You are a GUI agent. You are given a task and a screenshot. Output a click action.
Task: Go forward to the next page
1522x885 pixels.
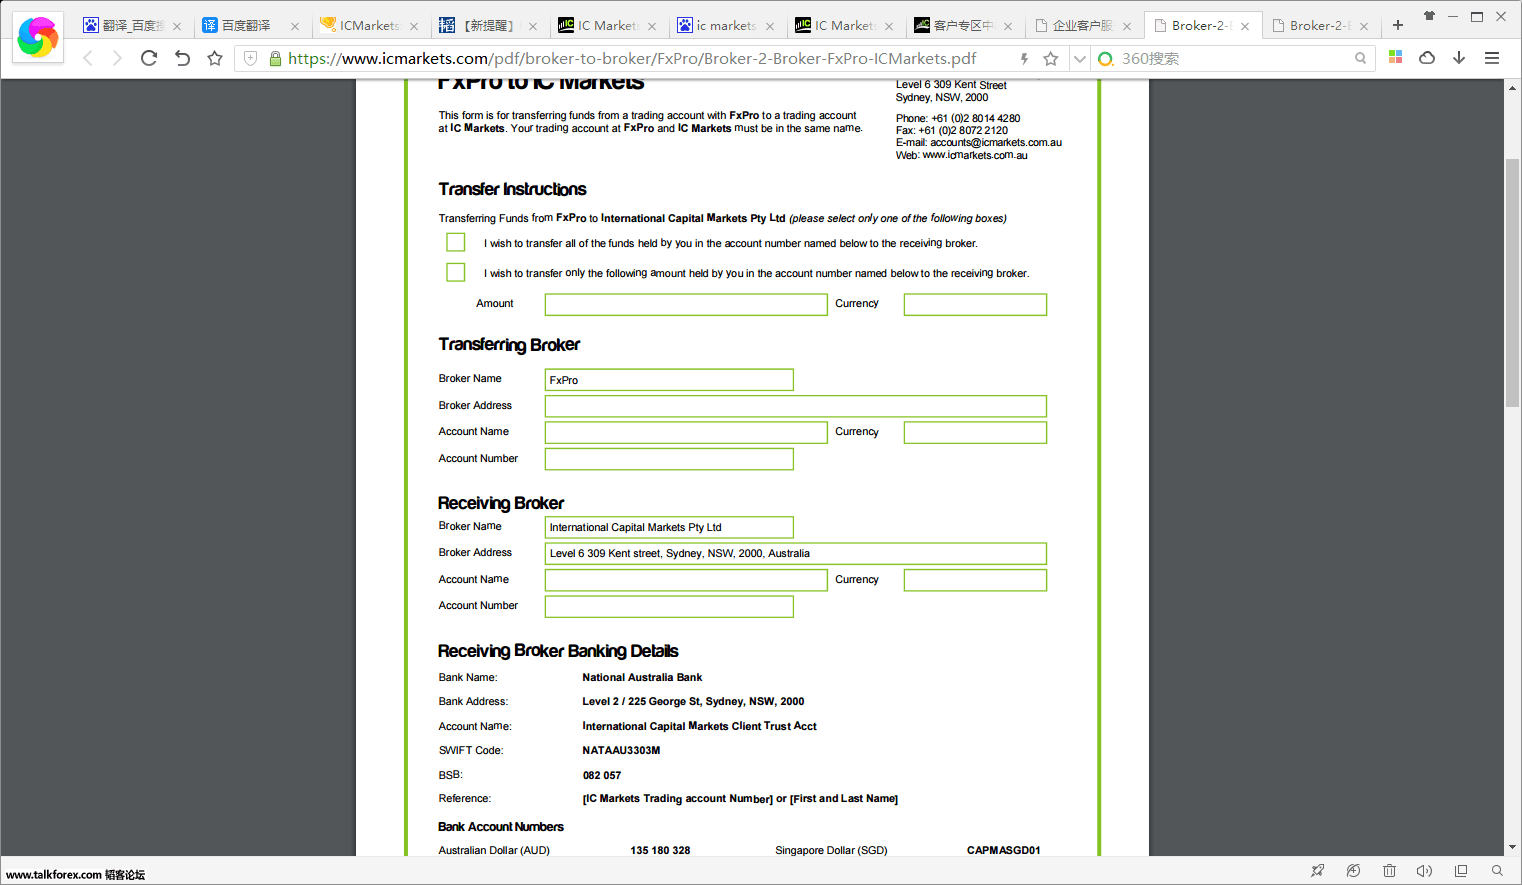point(117,59)
